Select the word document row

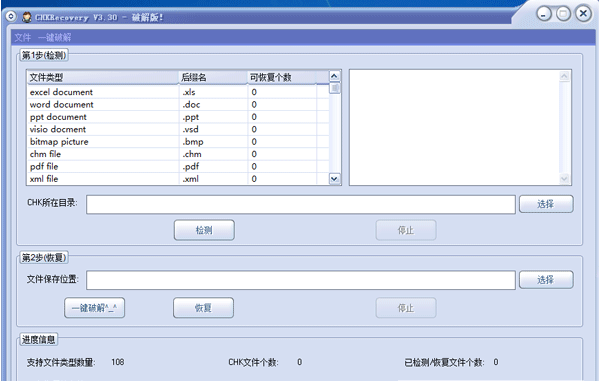(178, 104)
